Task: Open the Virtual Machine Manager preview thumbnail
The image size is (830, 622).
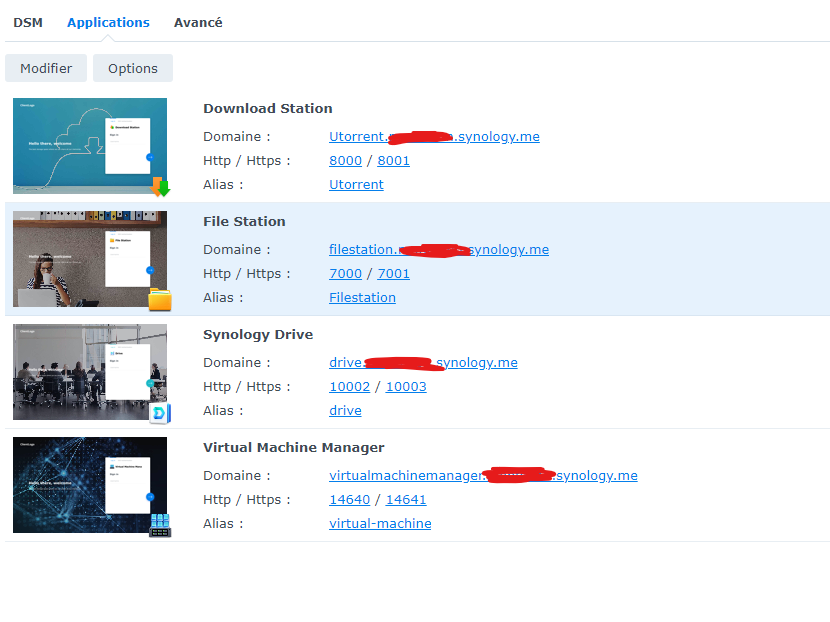Action: click(x=90, y=485)
